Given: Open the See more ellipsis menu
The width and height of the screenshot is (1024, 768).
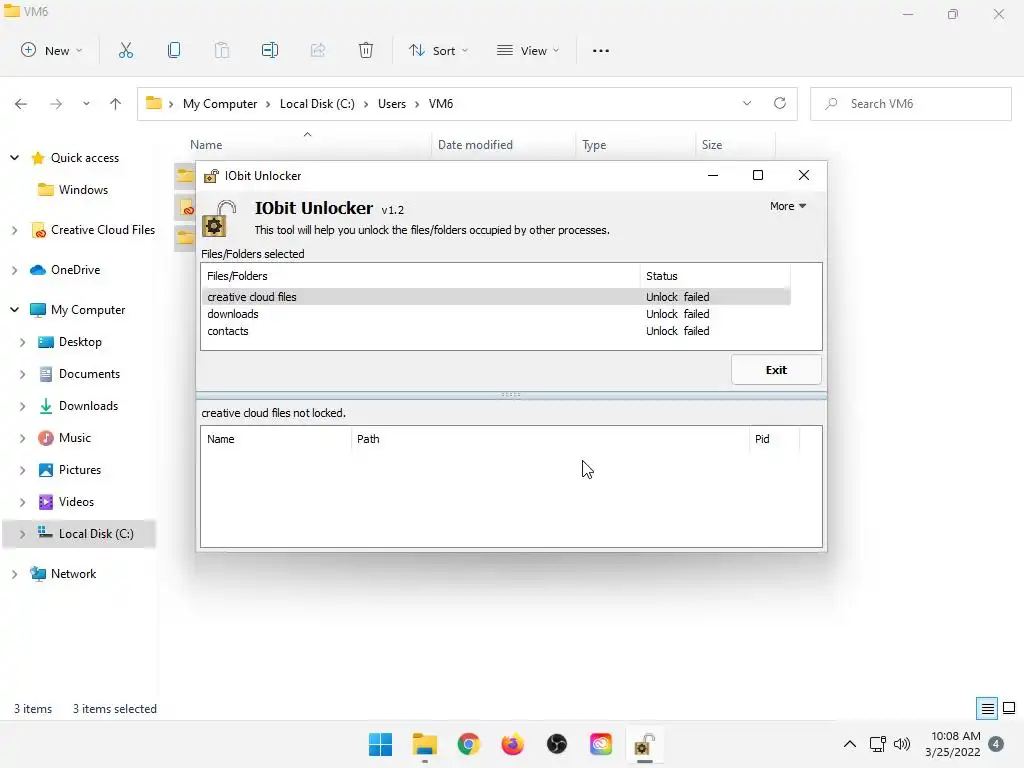Looking at the screenshot, I should 600,50.
